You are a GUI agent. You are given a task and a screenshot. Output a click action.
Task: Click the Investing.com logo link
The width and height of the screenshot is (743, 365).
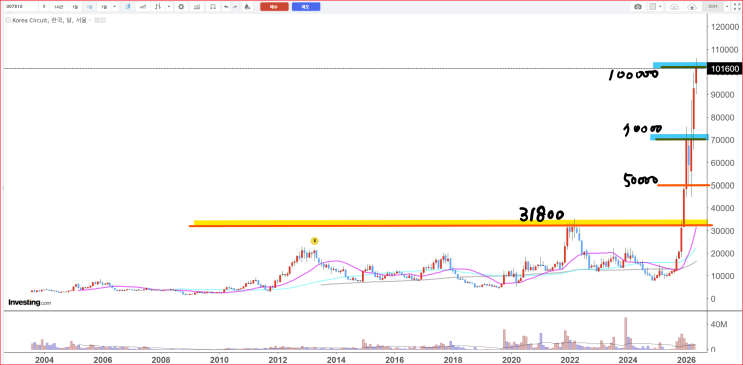[29, 302]
